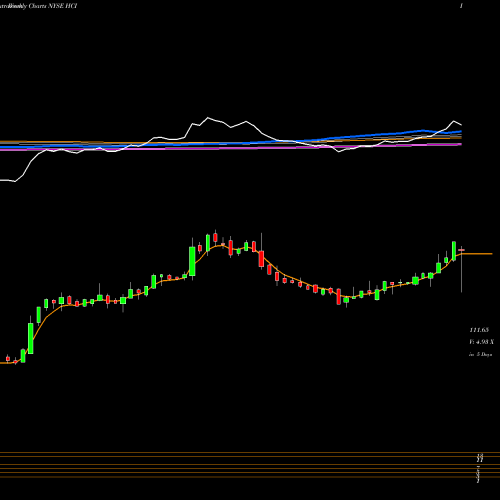Click the tall green candle in the early rally

click(31, 338)
